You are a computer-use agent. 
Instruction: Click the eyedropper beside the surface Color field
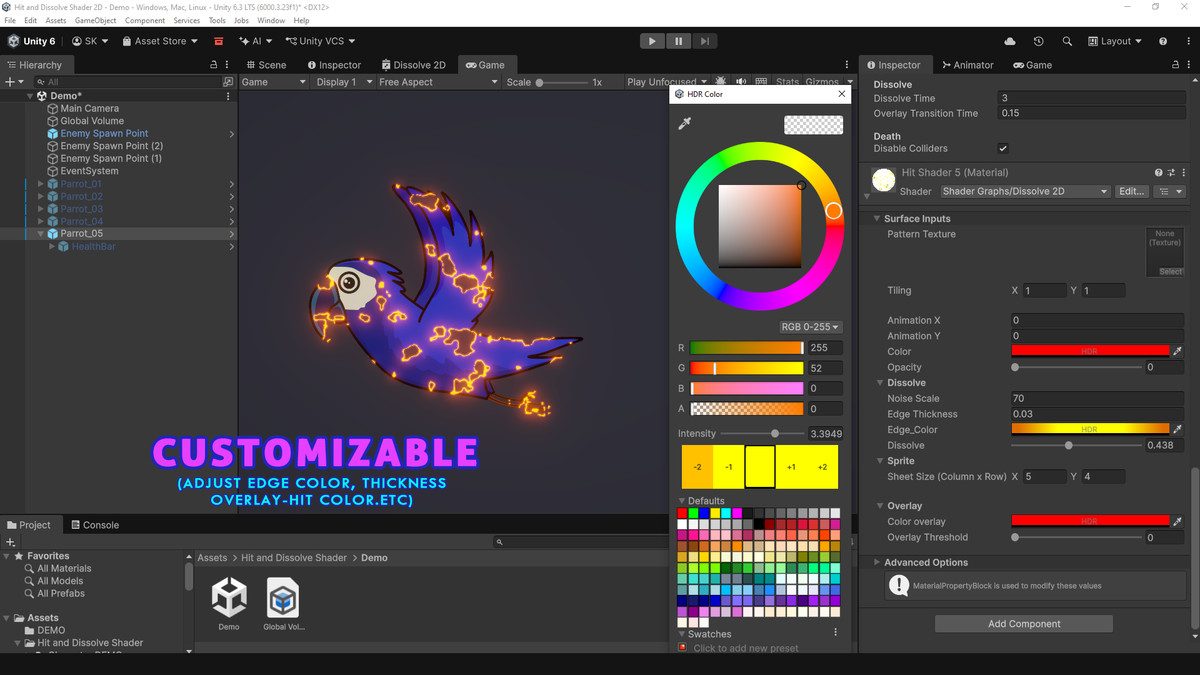1178,351
